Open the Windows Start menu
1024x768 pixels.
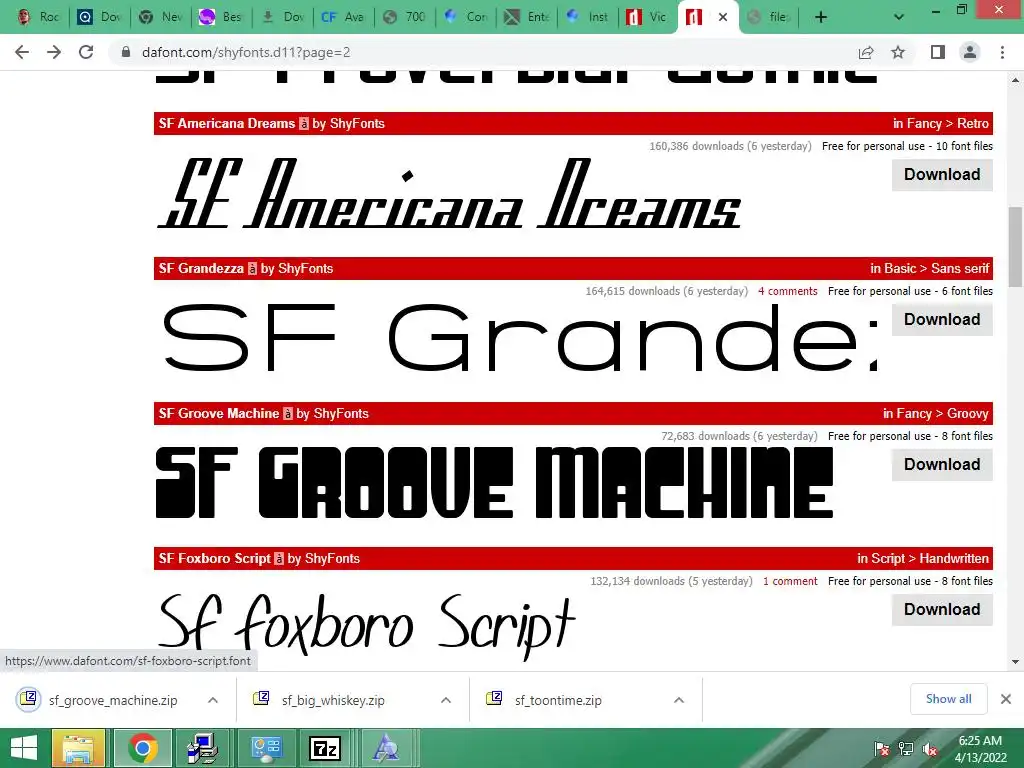(24, 748)
